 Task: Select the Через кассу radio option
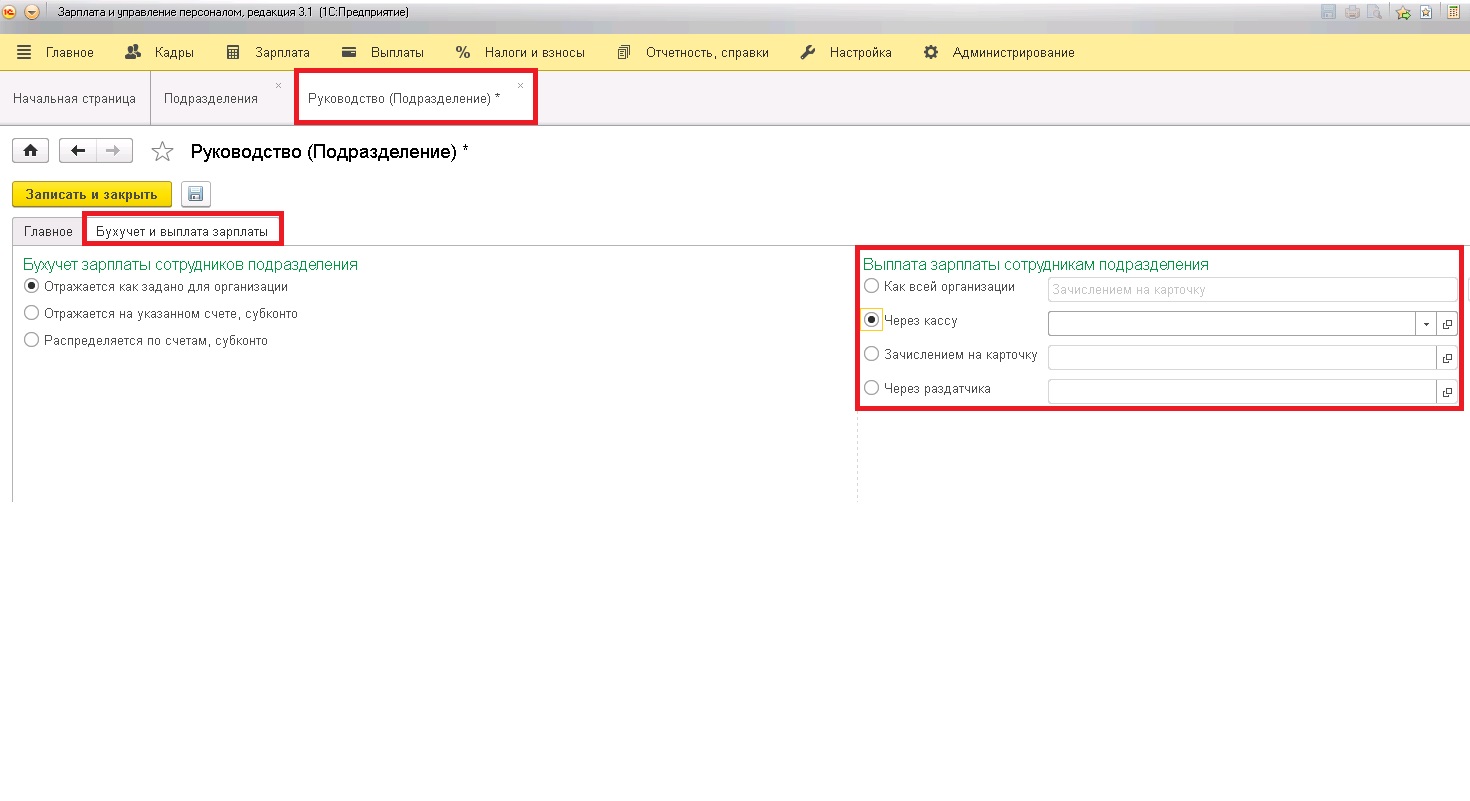(x=911, y=320)
